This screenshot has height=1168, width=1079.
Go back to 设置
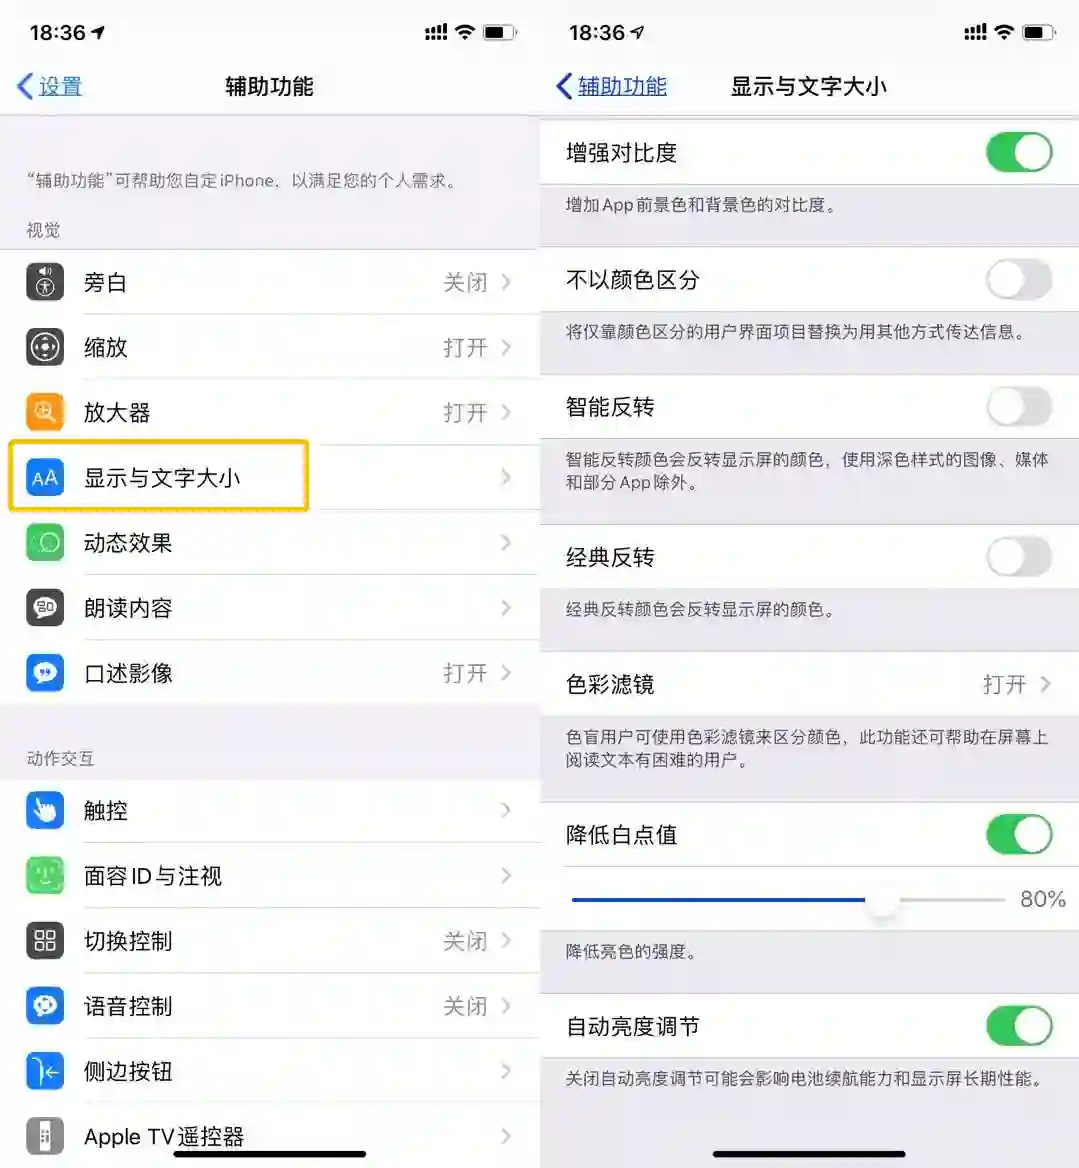[x=49, y=86]
